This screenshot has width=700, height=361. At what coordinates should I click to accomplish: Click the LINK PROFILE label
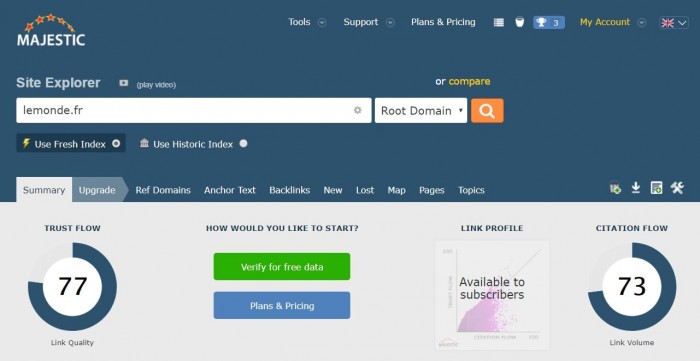tap(492, 228)
